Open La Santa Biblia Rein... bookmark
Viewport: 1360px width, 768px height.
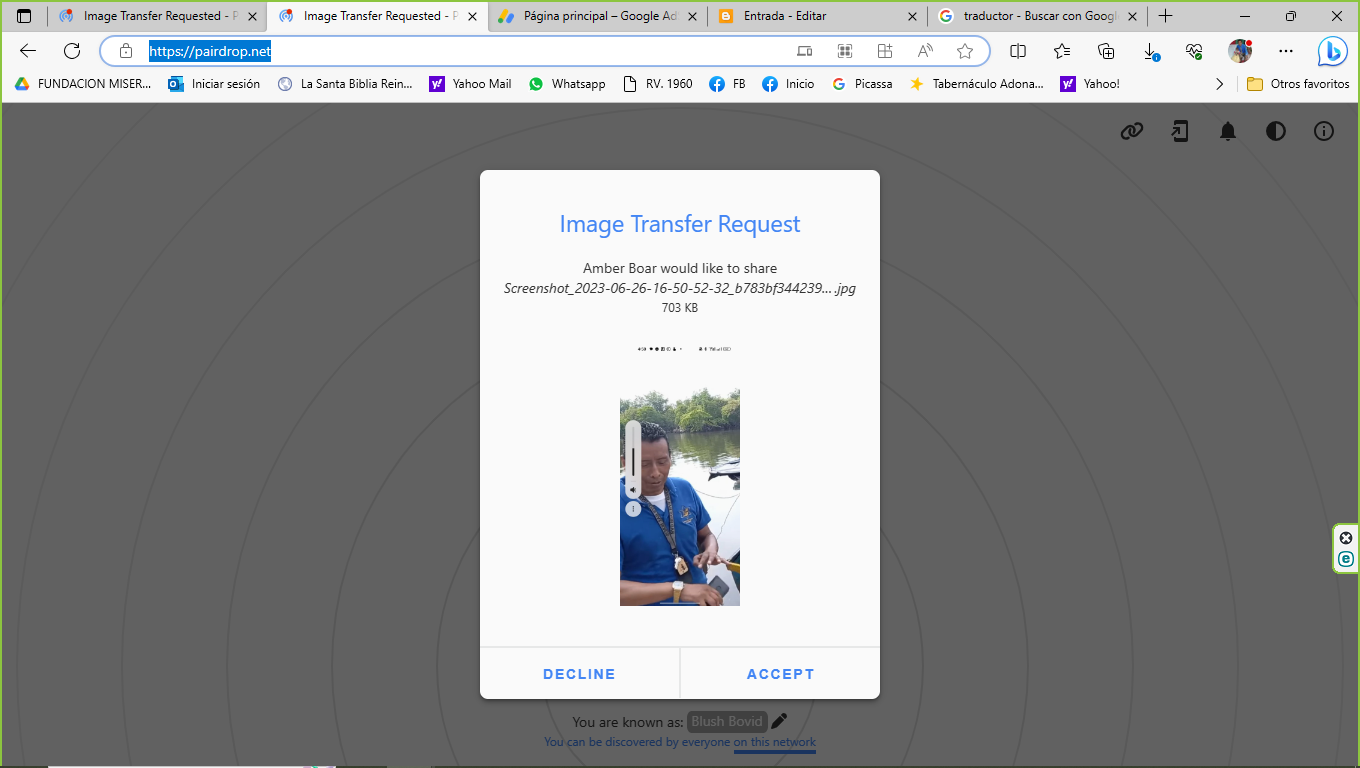[345, 84]
